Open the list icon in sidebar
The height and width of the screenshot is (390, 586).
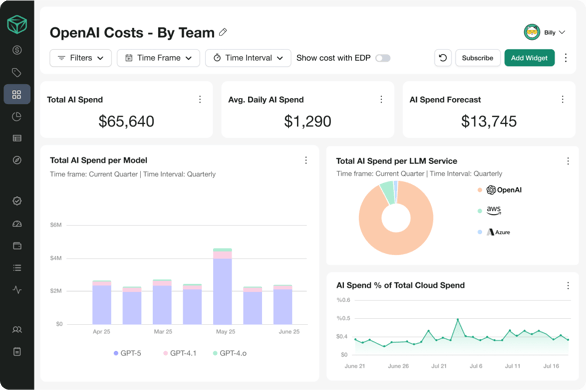tap(17, 268)
